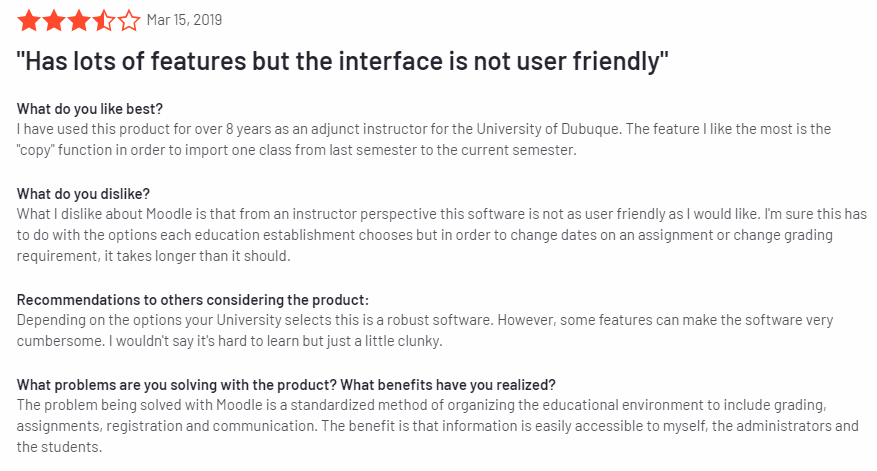Click the final line "the students."

59,448
